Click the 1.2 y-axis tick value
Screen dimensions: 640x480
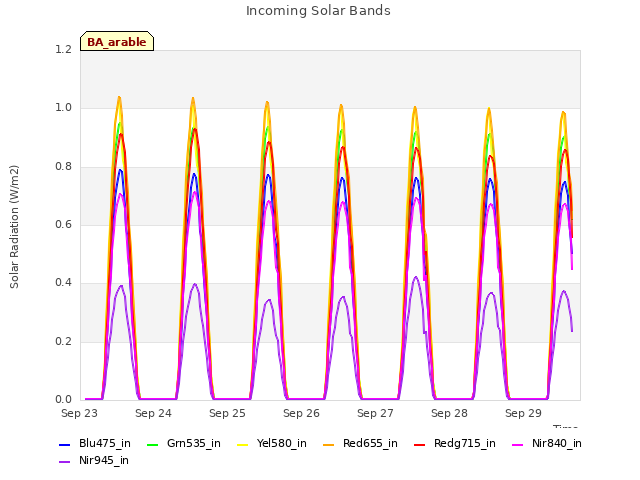point(63,49)
